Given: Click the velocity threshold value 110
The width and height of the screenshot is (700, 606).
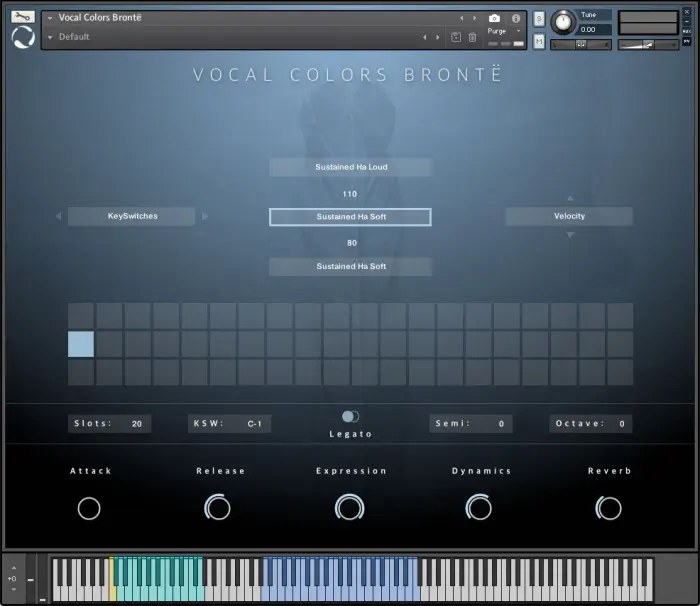Looking at the screenshot, I should coord(350,194).
